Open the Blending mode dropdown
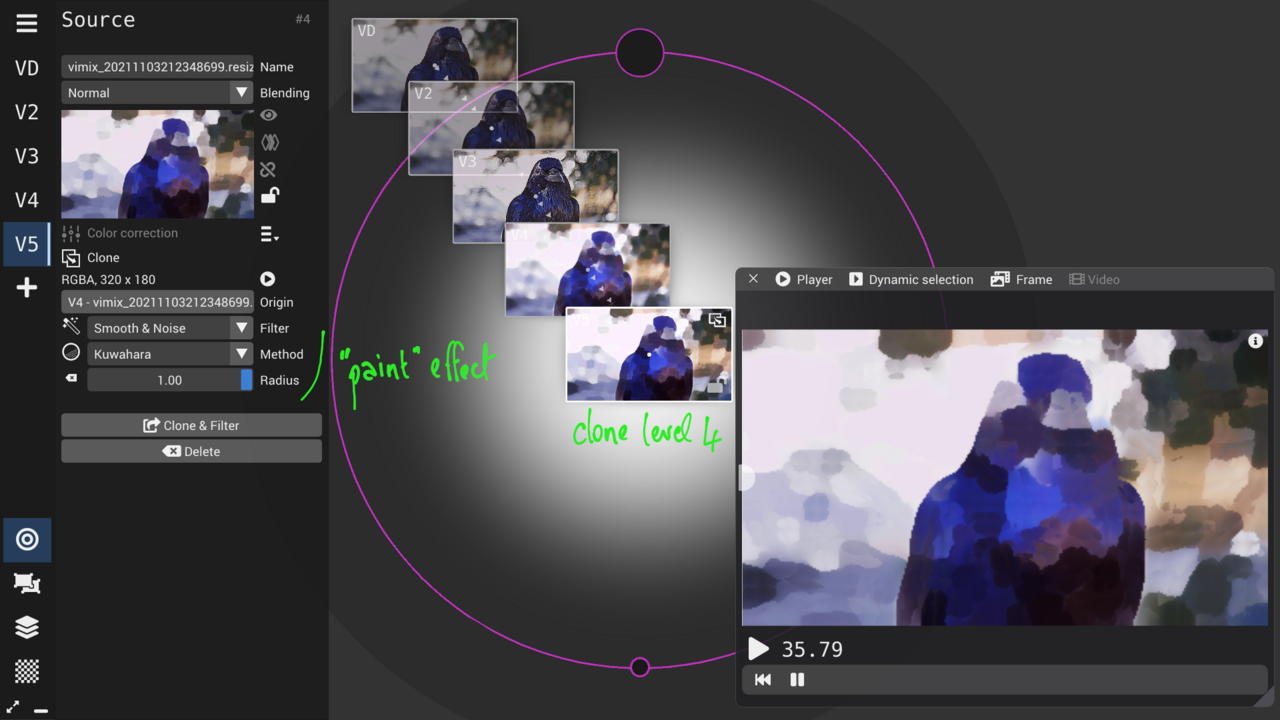 (158, 93)
